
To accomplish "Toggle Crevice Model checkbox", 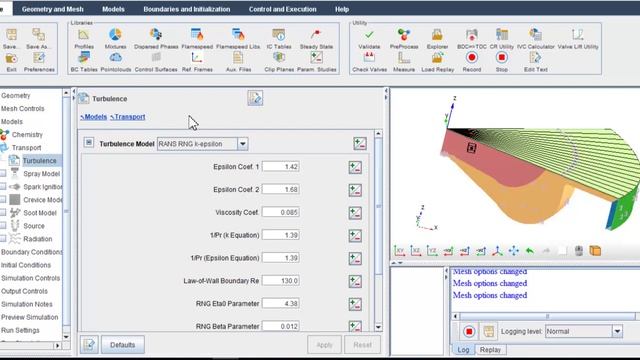I will click(3, 200).
